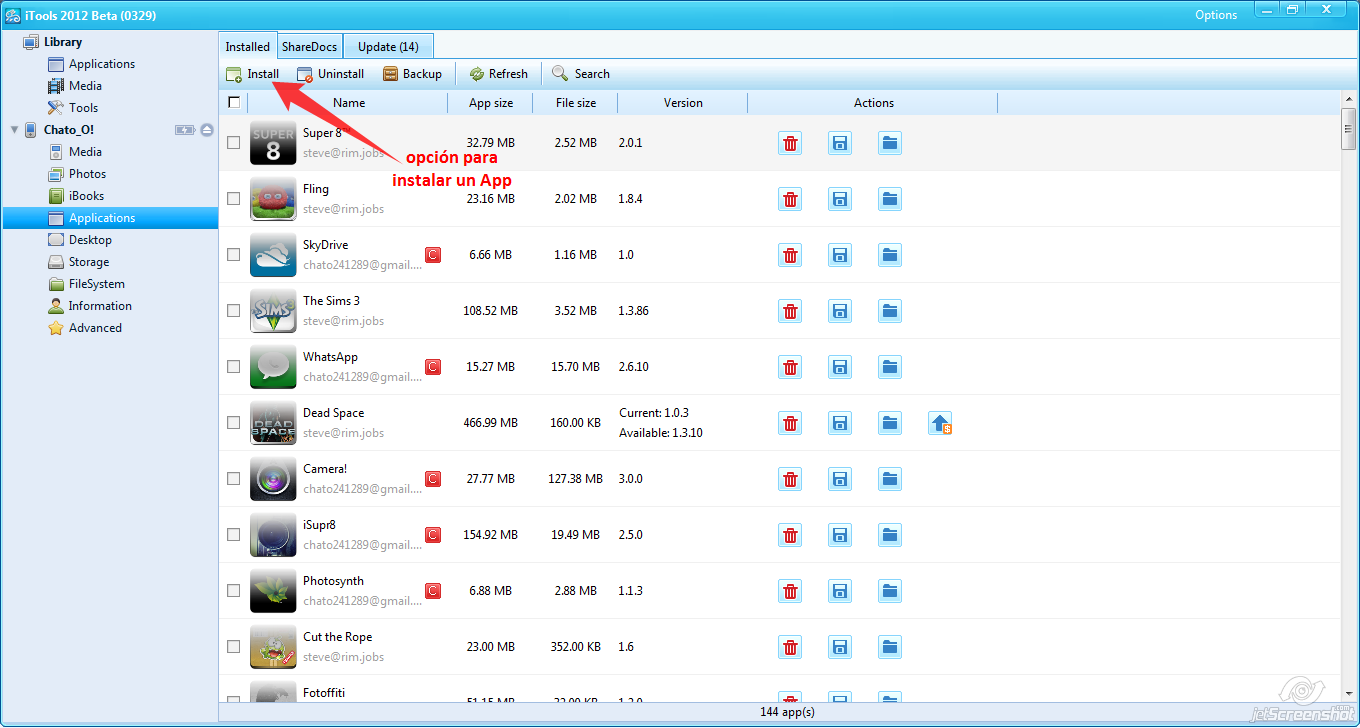Click The Sims 3 app thumbnail

(273, 311)
